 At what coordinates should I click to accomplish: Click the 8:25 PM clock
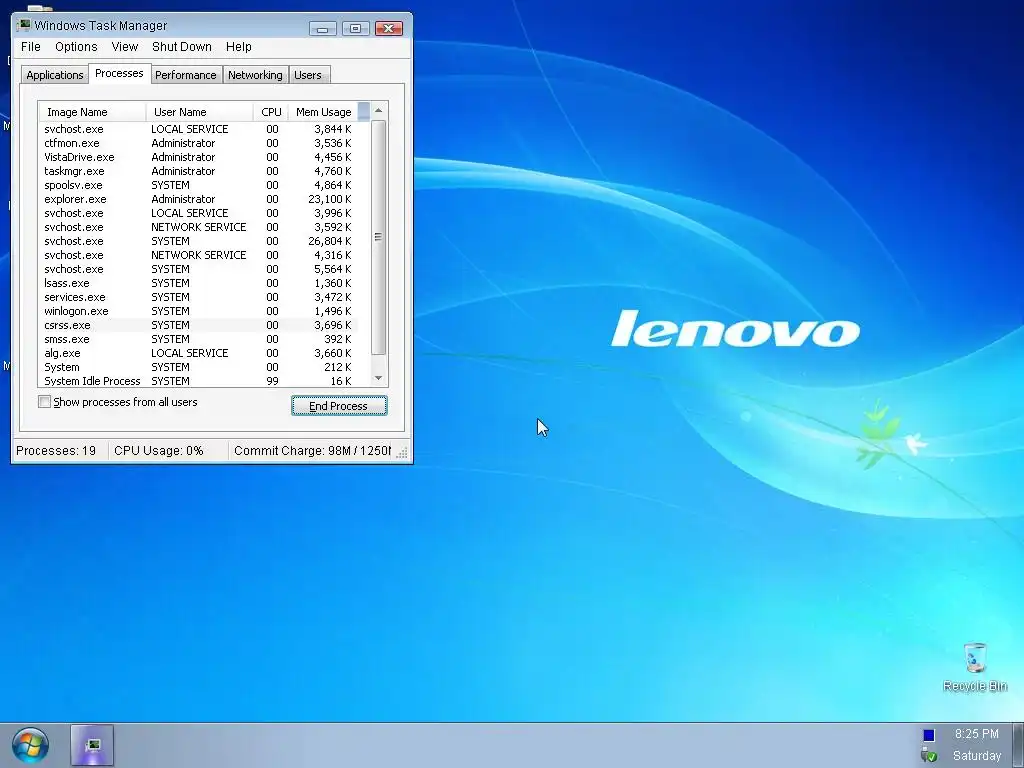(x=976, y=734)
